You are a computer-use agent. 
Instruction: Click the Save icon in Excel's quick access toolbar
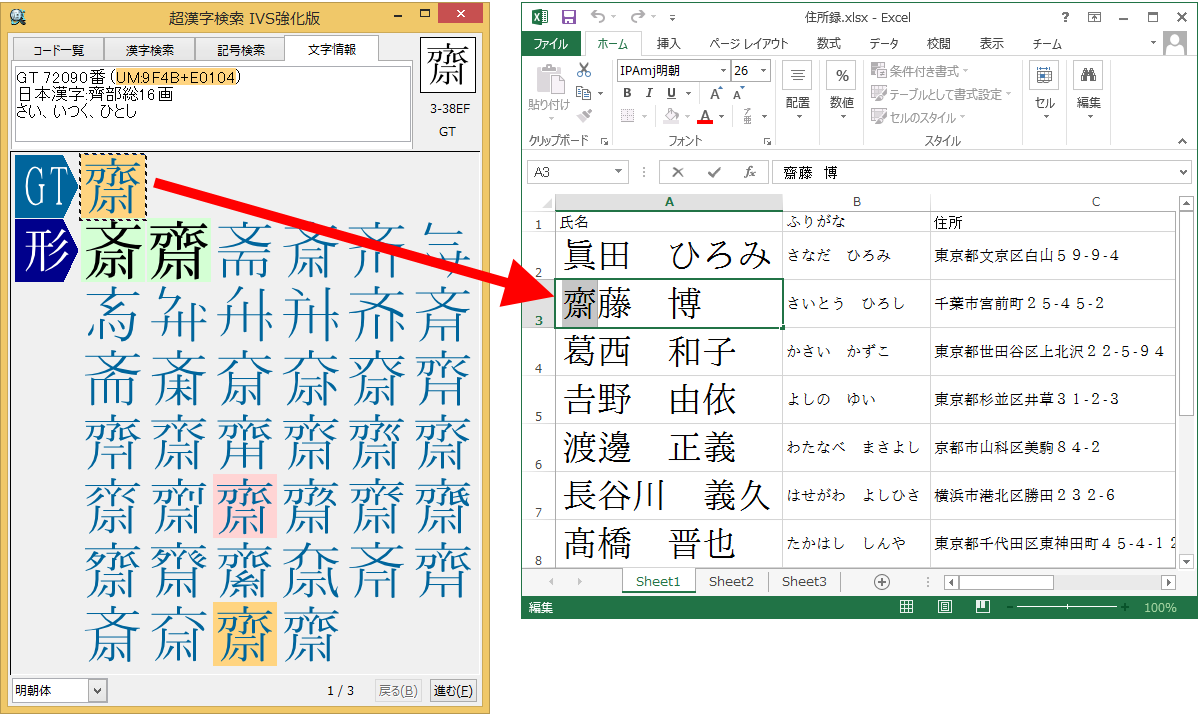(x=569, y=17)
